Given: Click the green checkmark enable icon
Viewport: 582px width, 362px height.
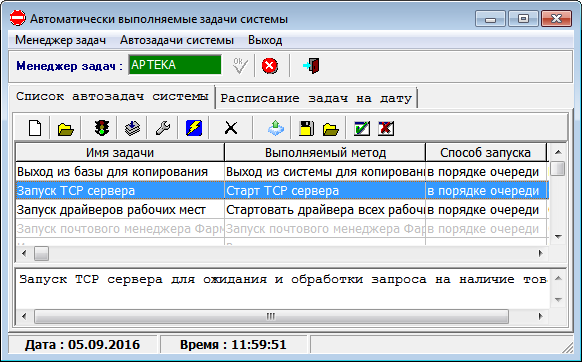Looking at the screenshot, I should point(362,128).
